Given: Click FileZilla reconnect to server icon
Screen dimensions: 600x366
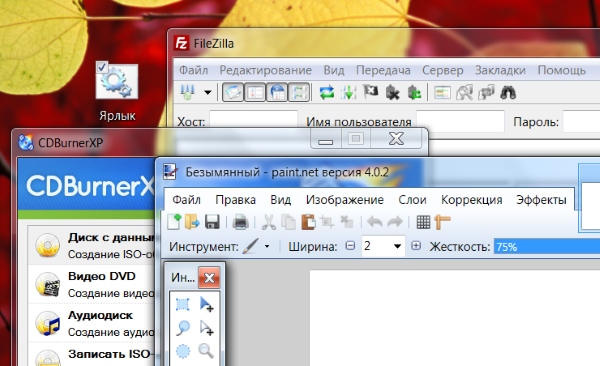Looking at the screenshot, I should click(414, 92).
